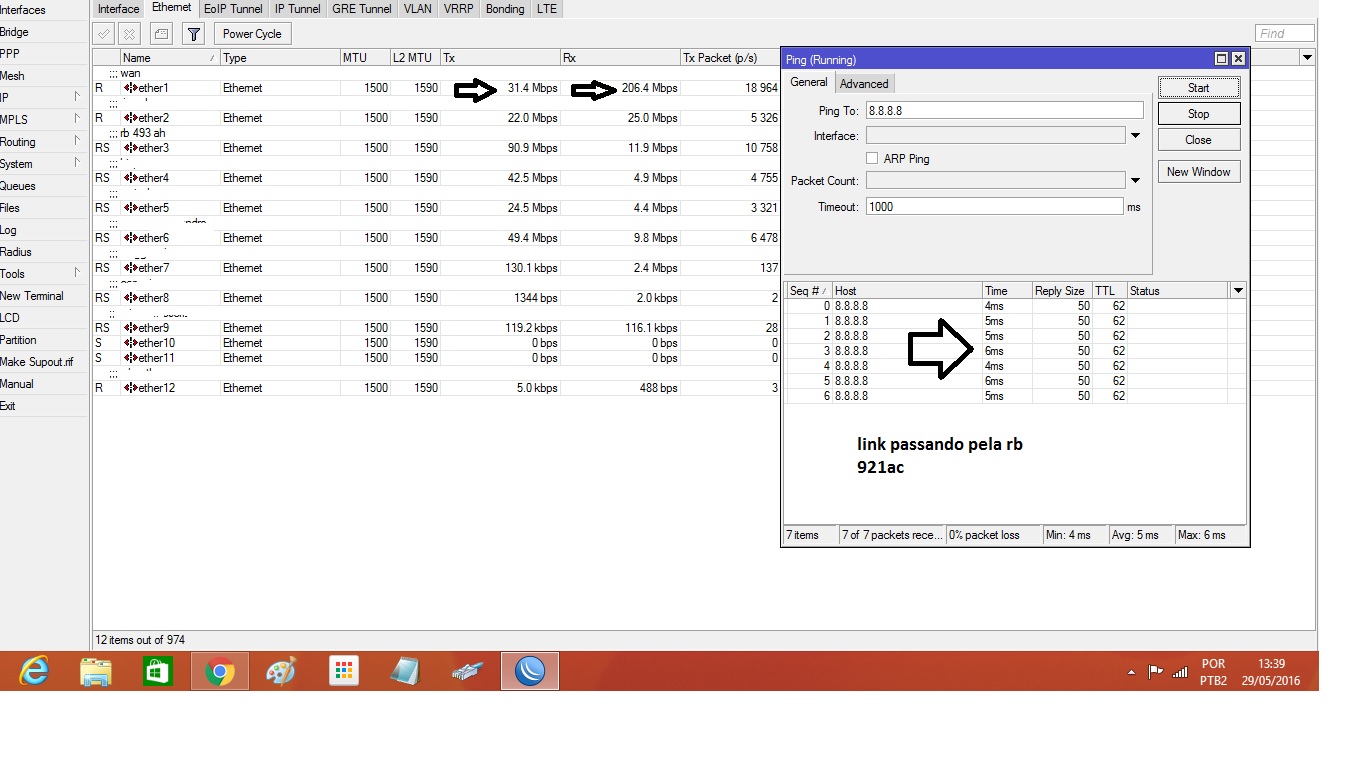This screenshot has width=1366, height=768.
Task: Sort by the Name column header
Action: point(170,58)
